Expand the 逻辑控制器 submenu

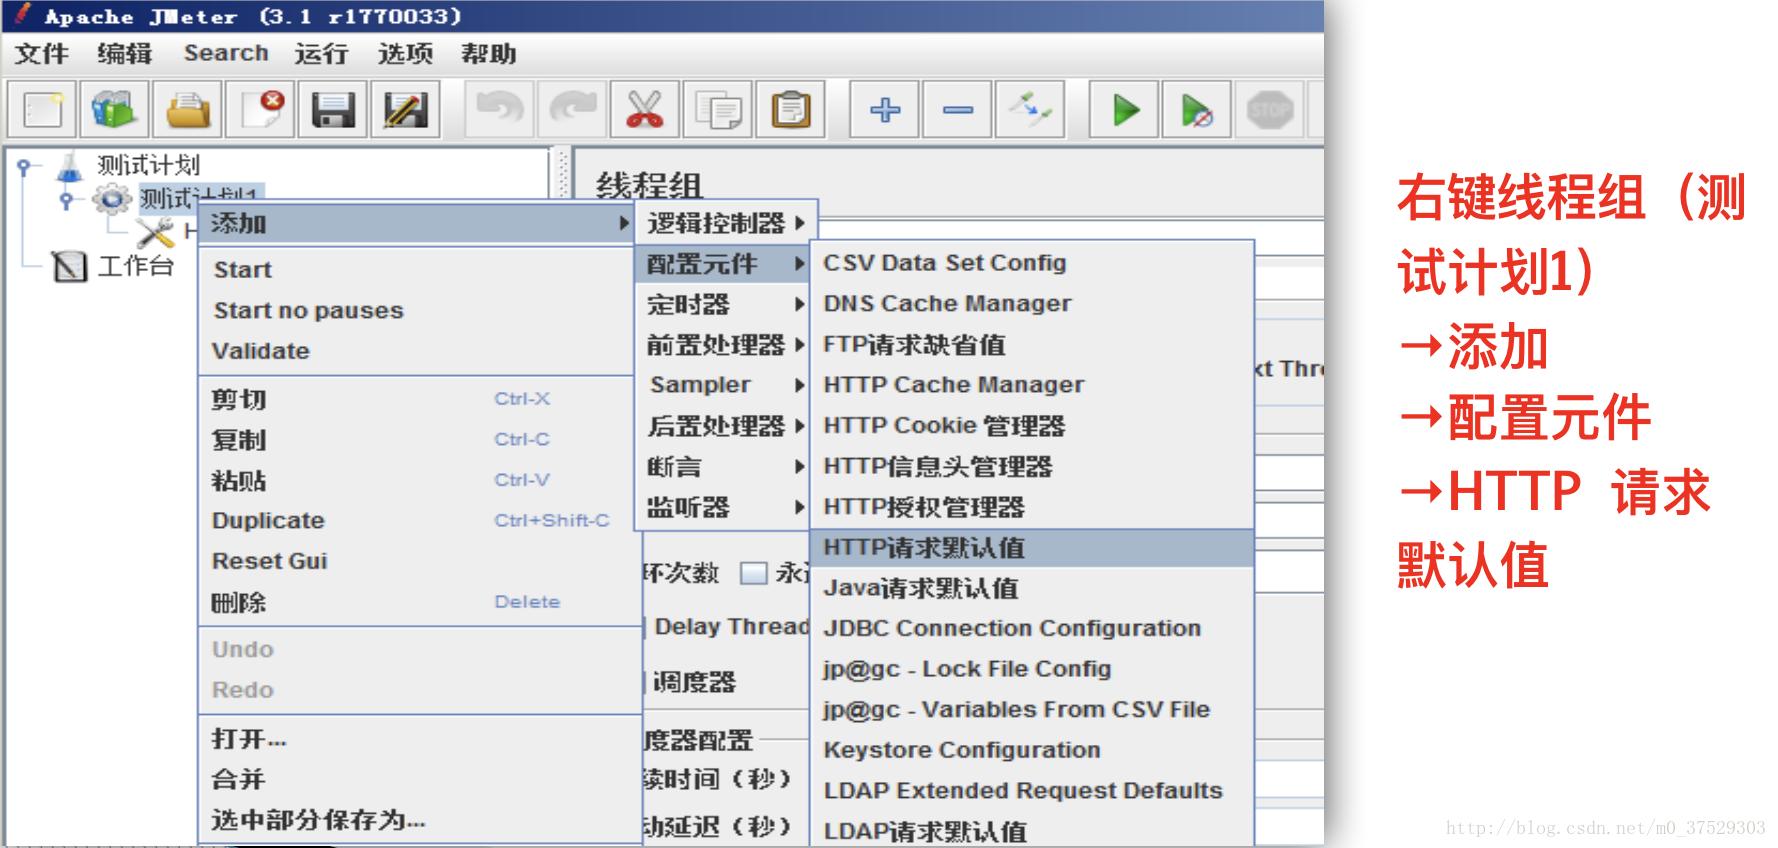point(726,223)
